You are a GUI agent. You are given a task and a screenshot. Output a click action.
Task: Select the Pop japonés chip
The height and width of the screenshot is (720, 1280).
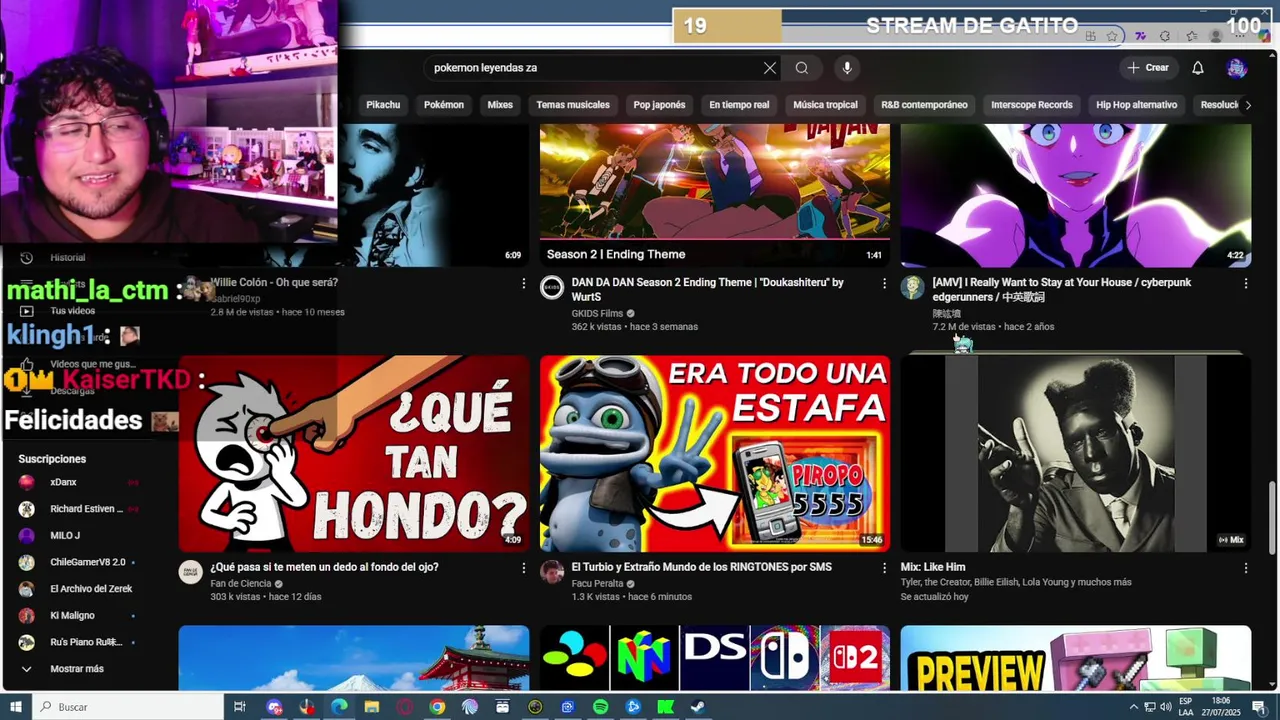[x=659, y=105]
